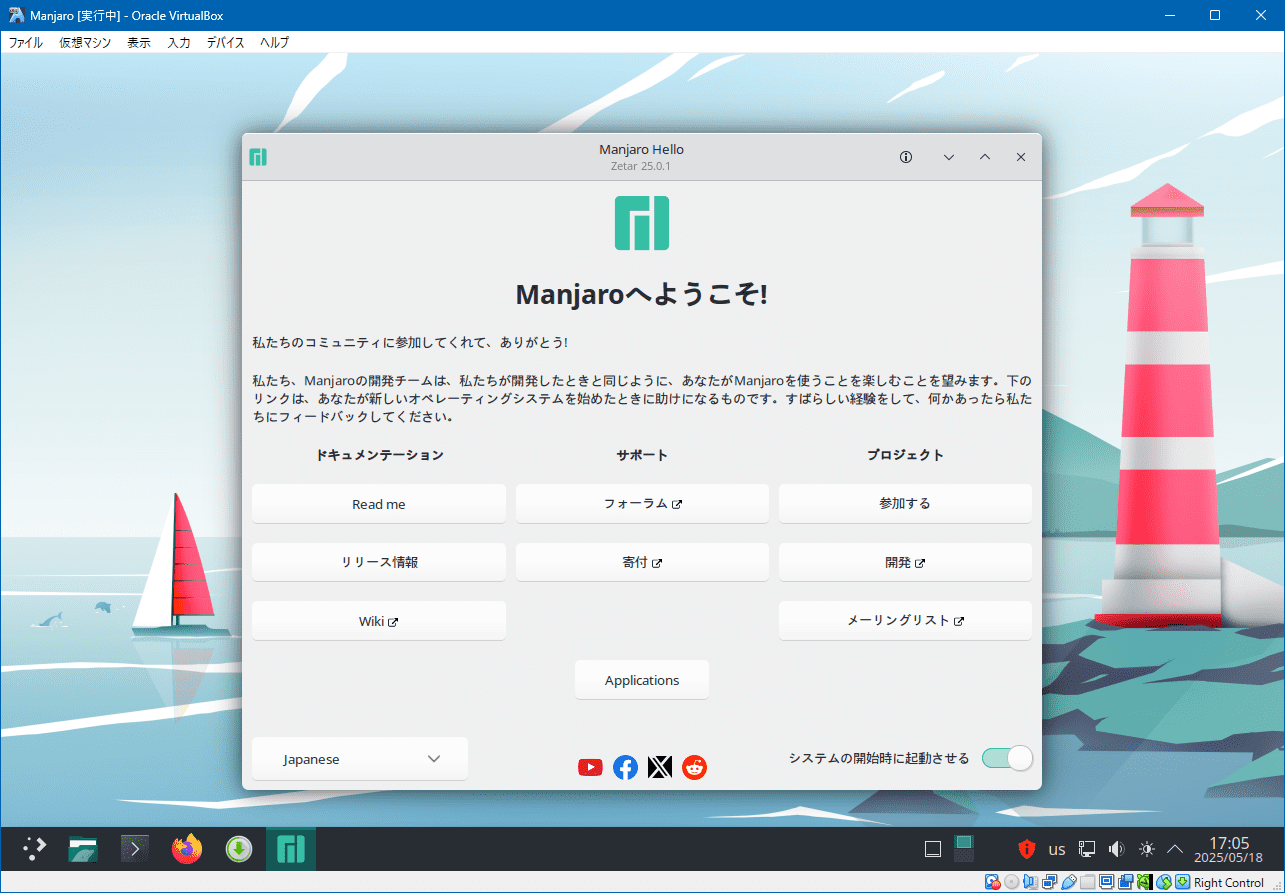Click the VirtualBox audio status icon

[1030, 882]
